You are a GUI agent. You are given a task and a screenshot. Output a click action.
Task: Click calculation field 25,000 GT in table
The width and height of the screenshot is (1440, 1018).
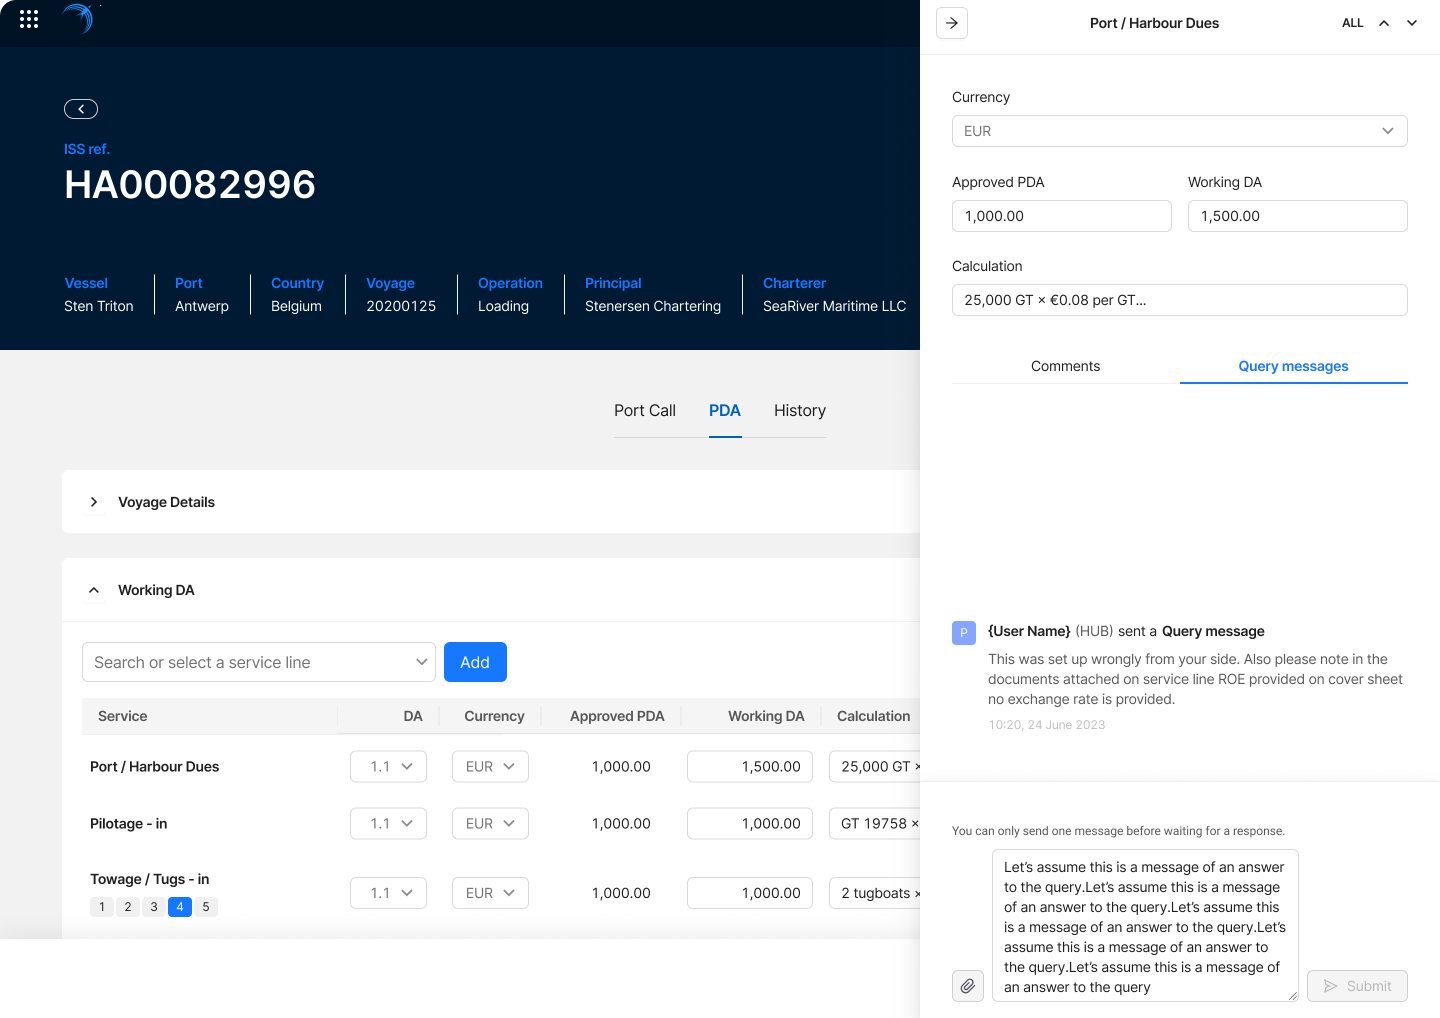coord(875,767)
